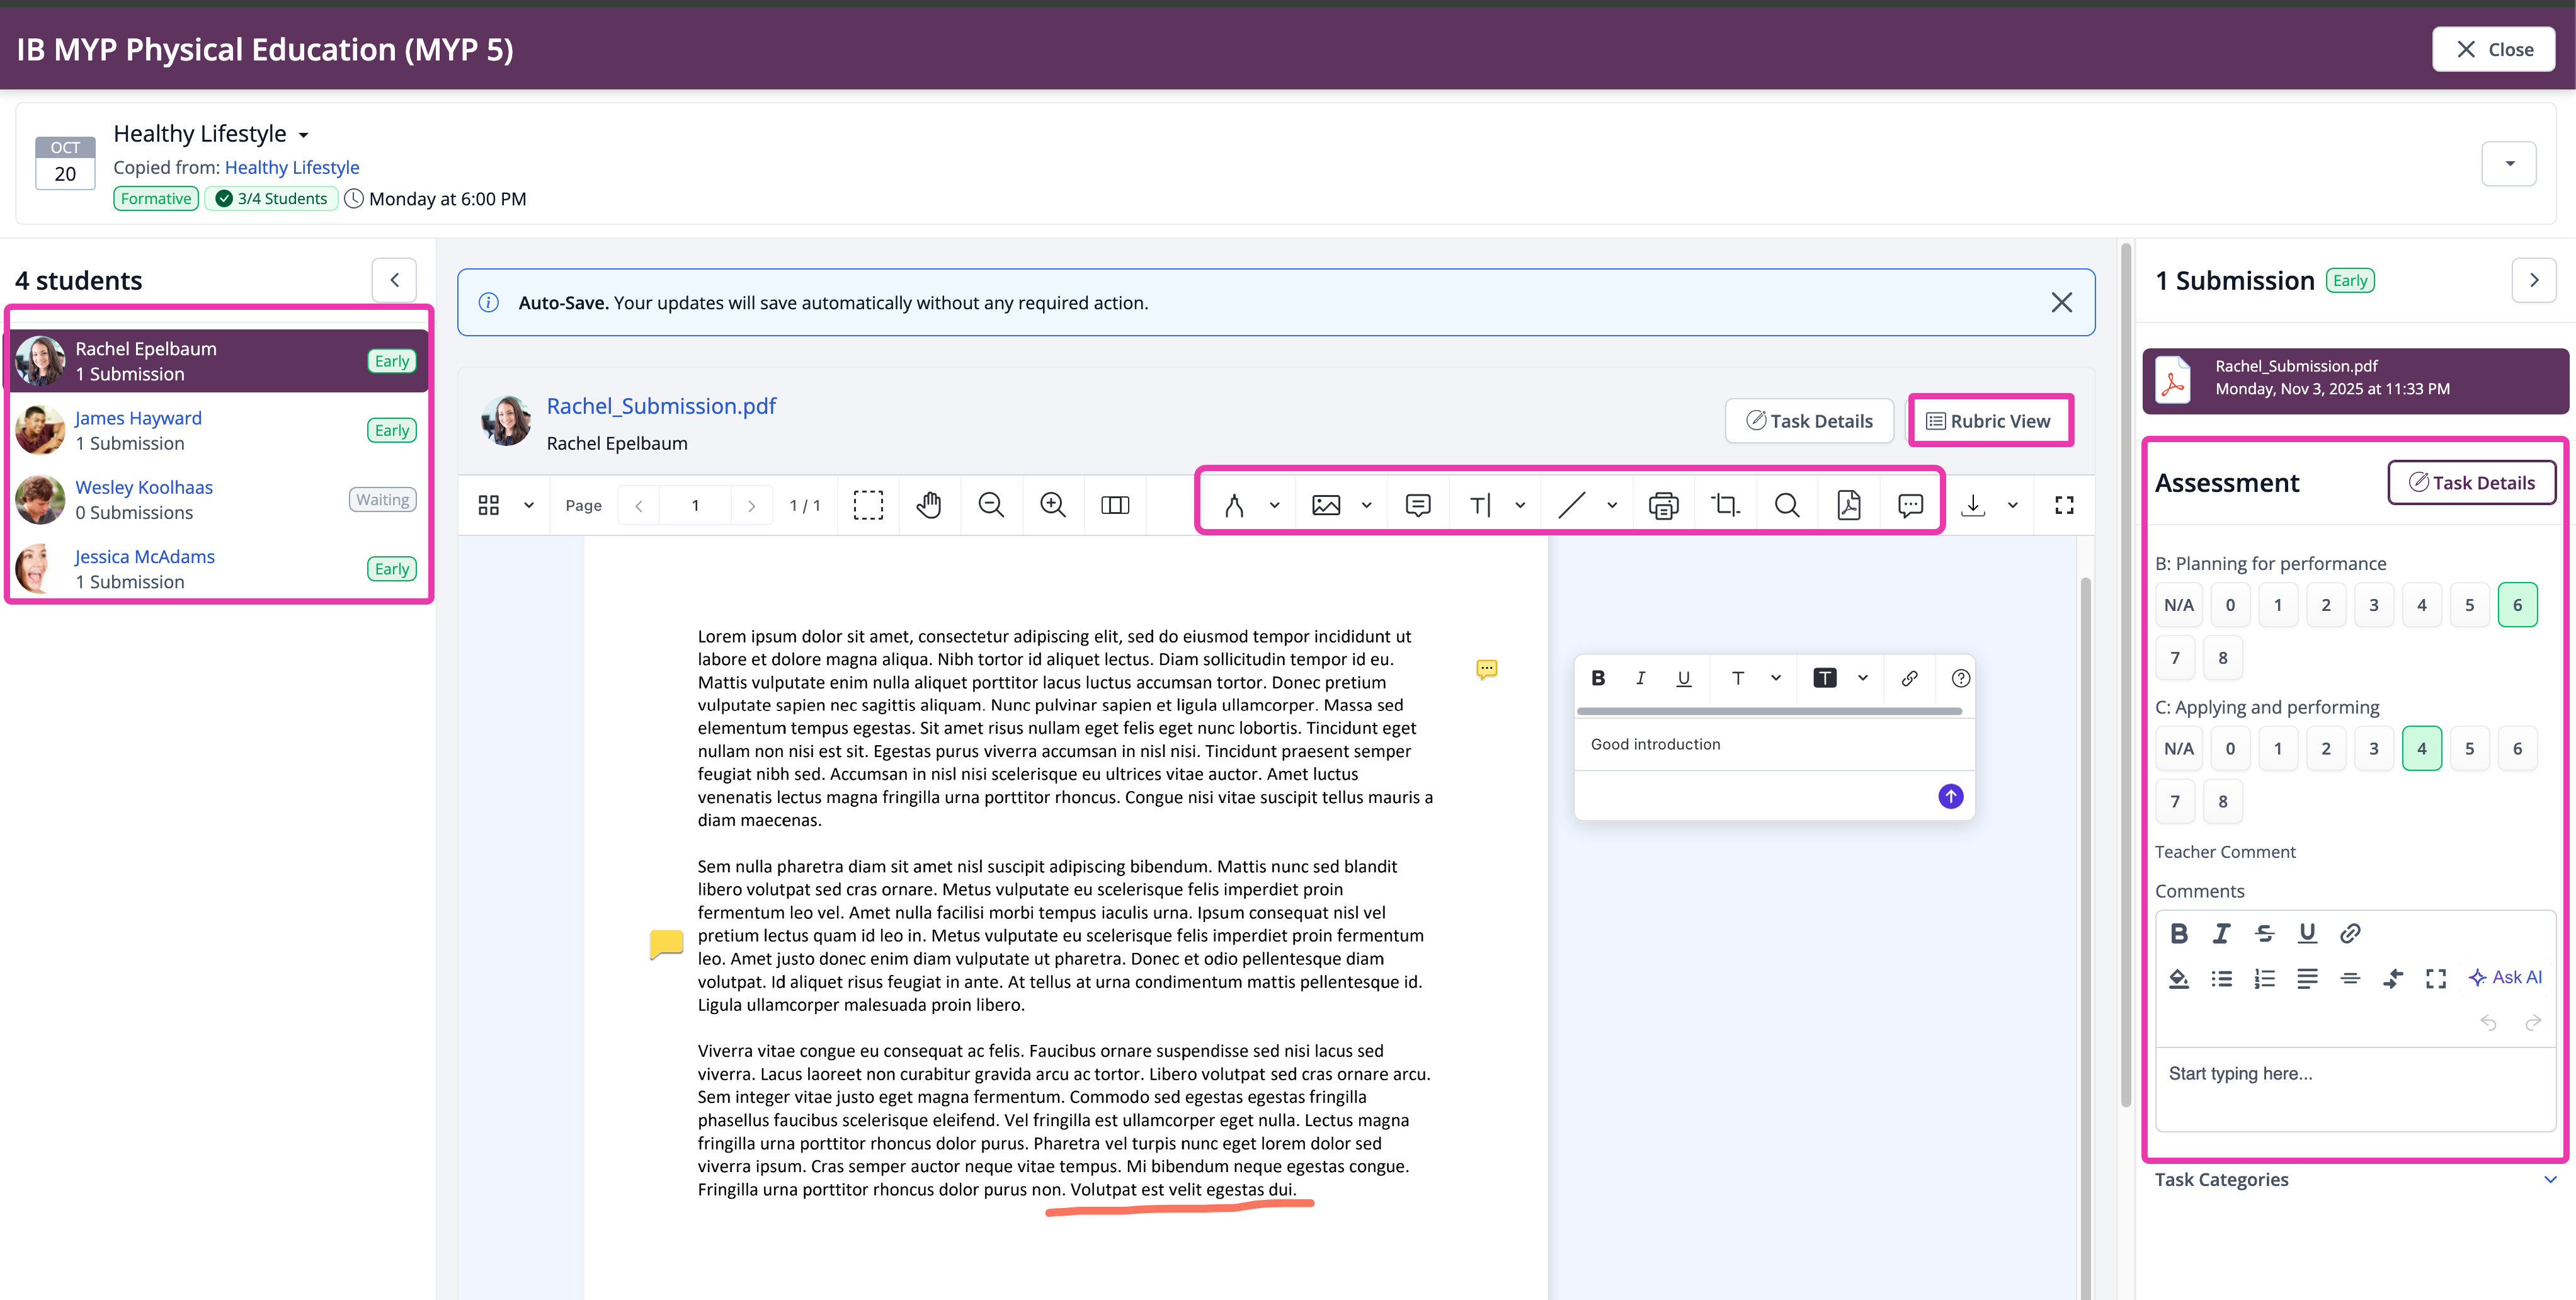The image size is (2576, 1300).
Task: Open the task options dropdown at header right
Action: [2509, 164]
